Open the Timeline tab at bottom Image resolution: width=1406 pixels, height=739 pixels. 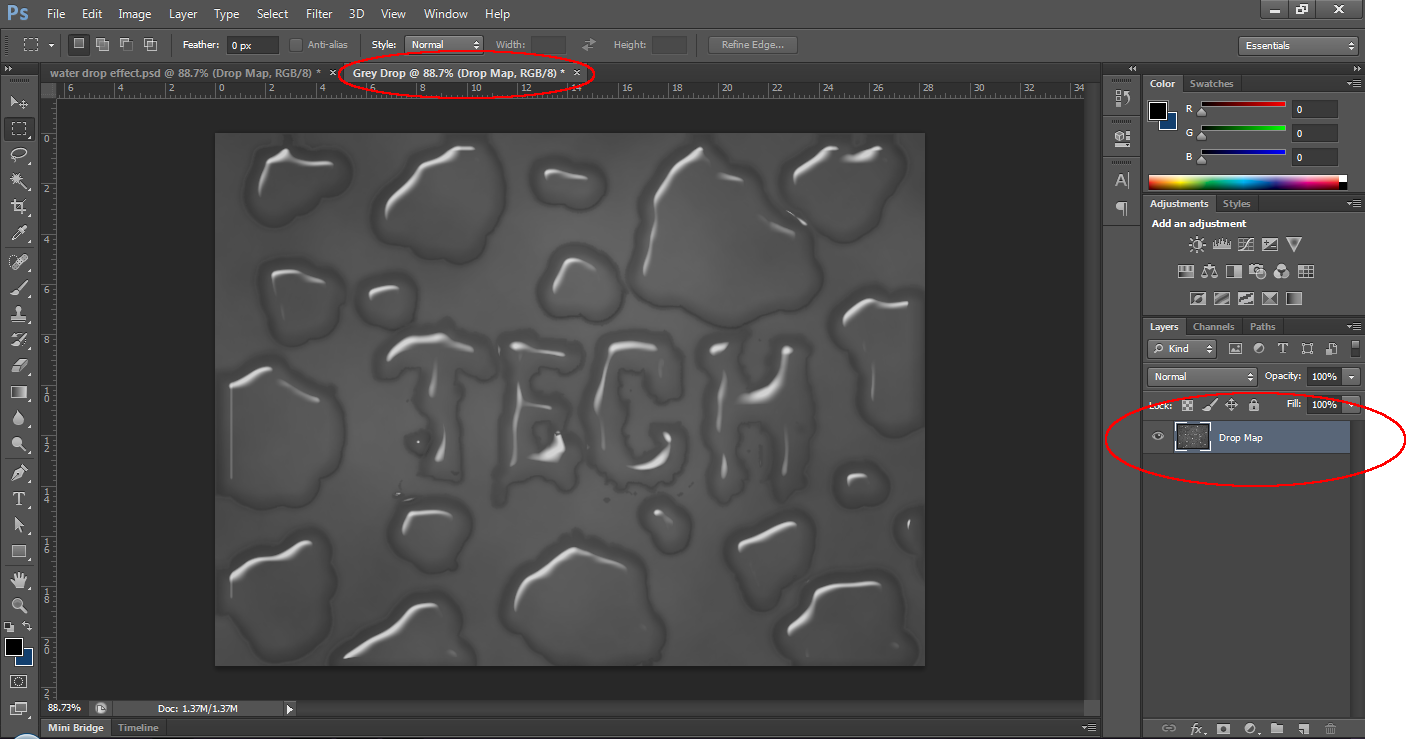tap(138, 728)
